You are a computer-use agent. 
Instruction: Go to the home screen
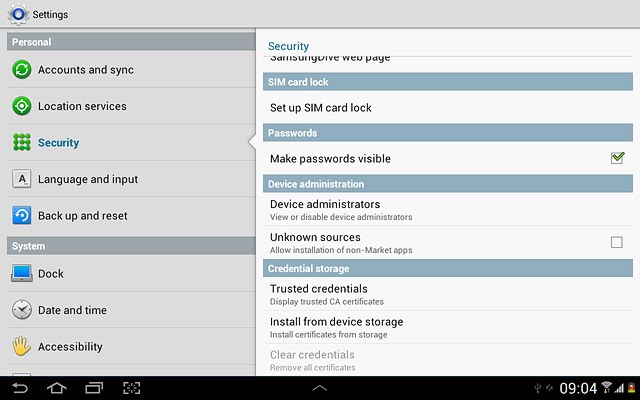[57, 388]
